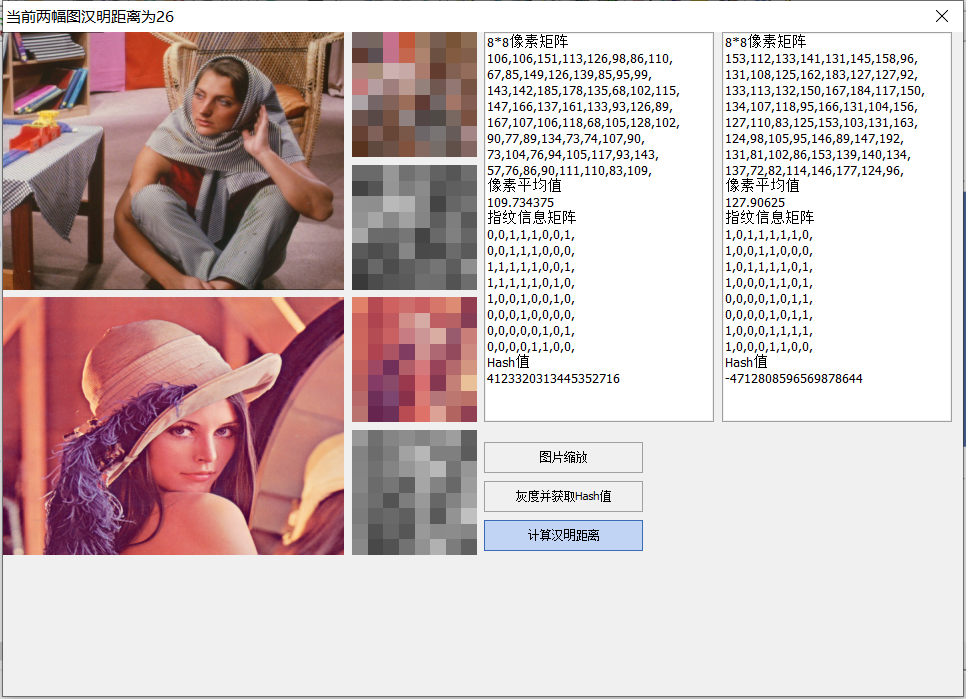This screenshot has width=966, height=699.
Task: Click the left panel's 像素平均值 label
Action: [x=524, y=185]
